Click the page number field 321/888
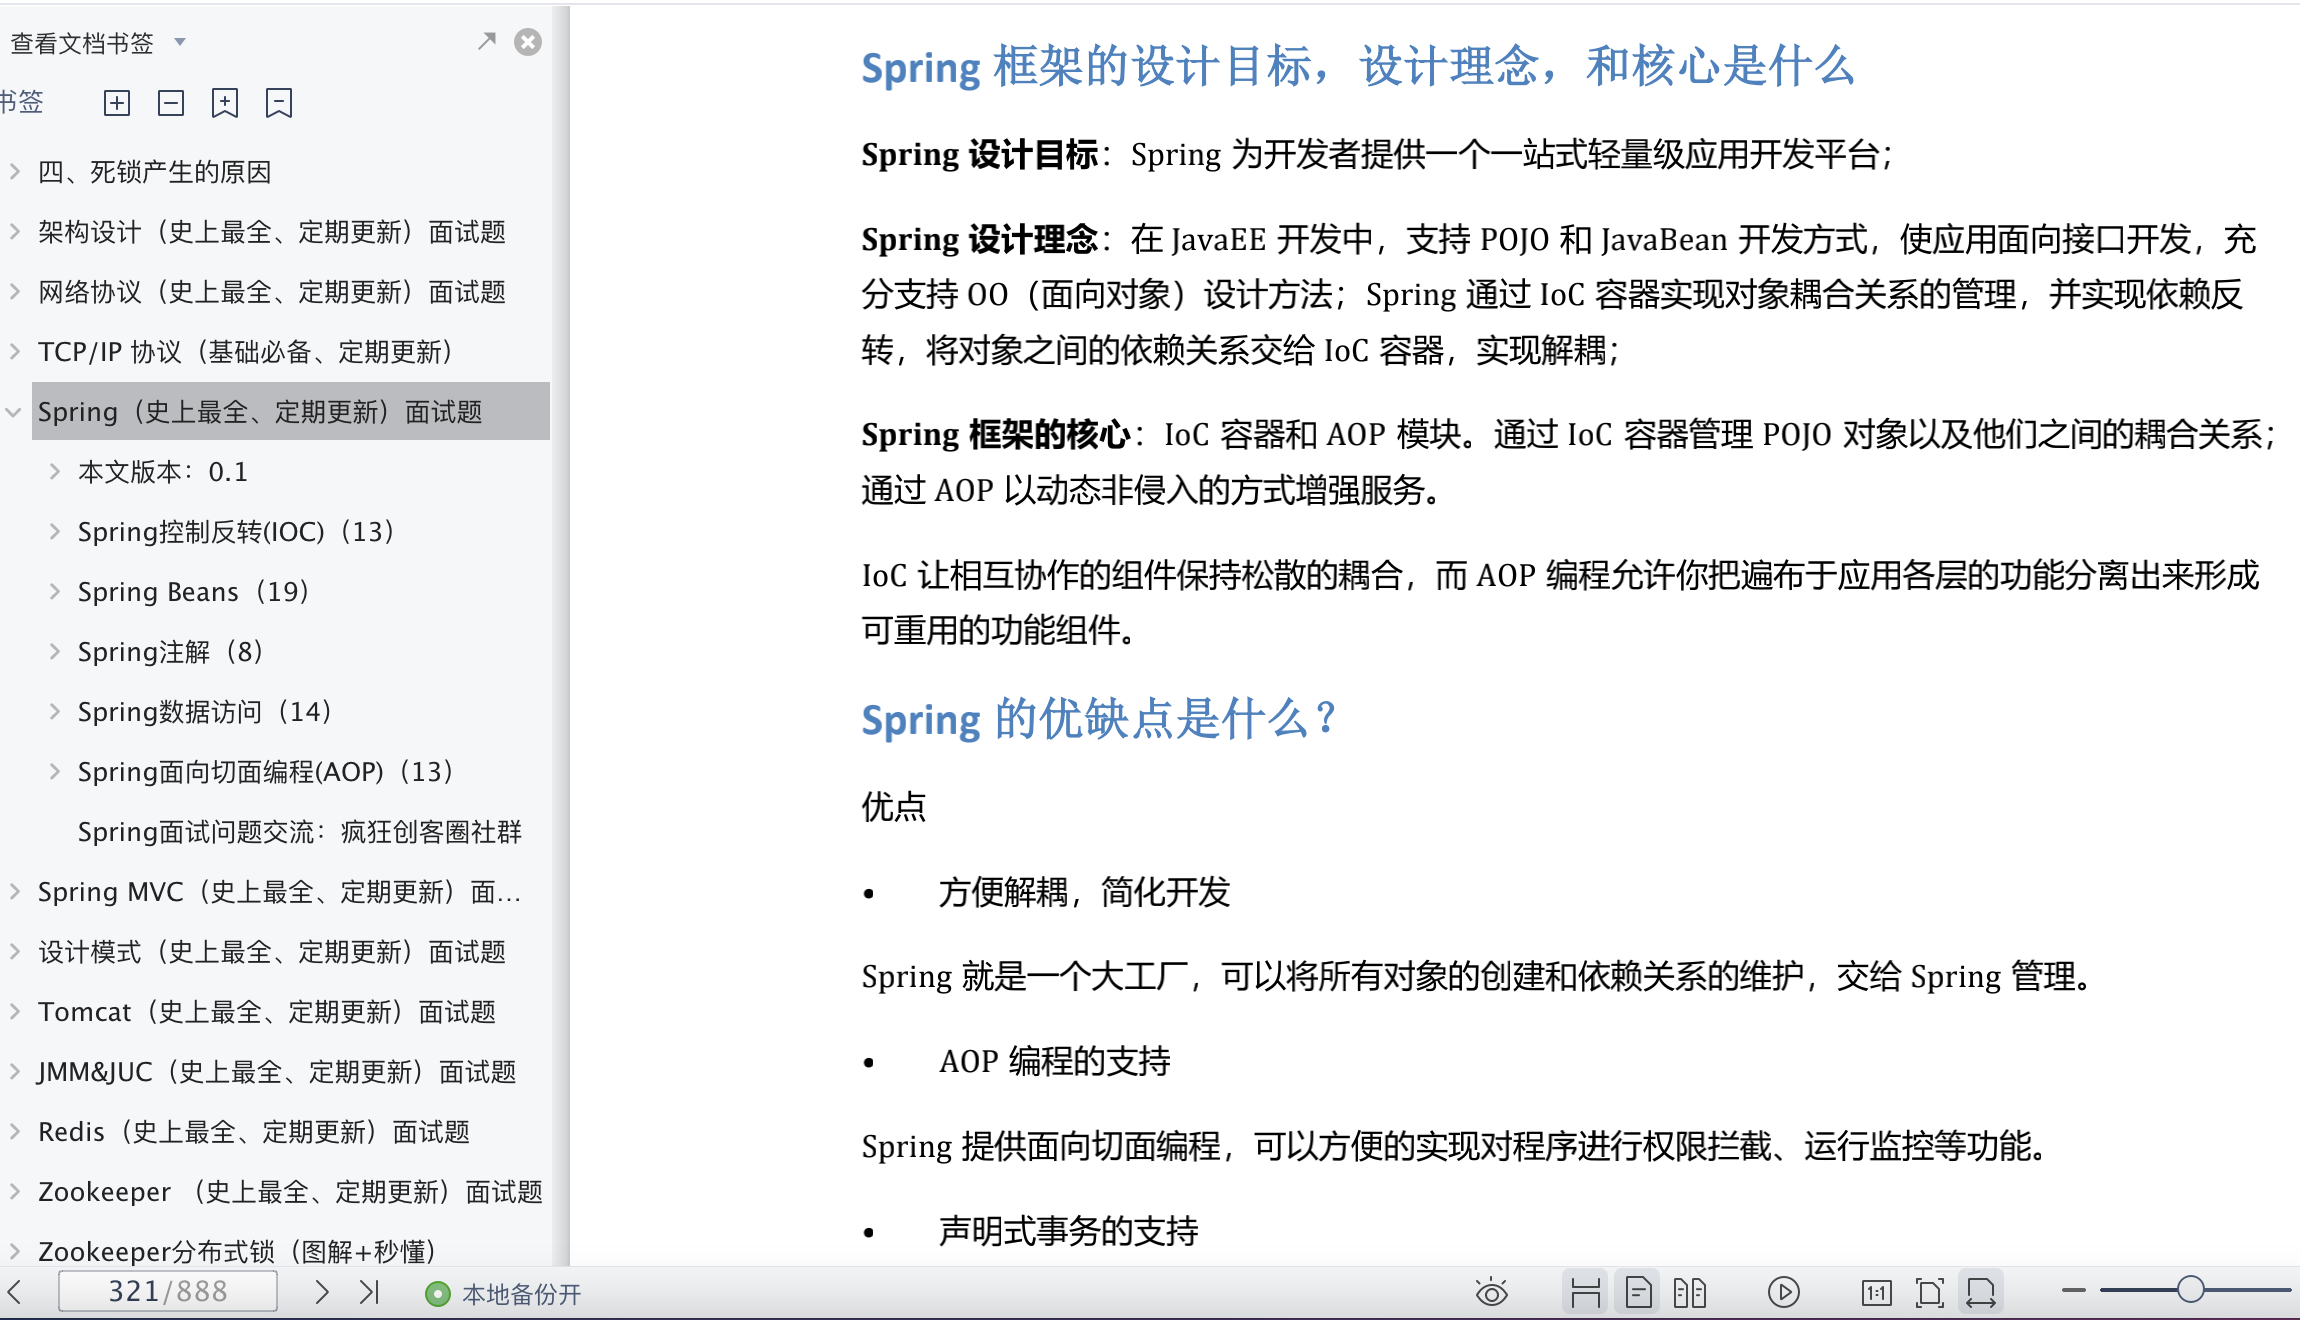The height and width of the screenshot is (1320, 2300). pyautogui.click(x=168, y=1292)
